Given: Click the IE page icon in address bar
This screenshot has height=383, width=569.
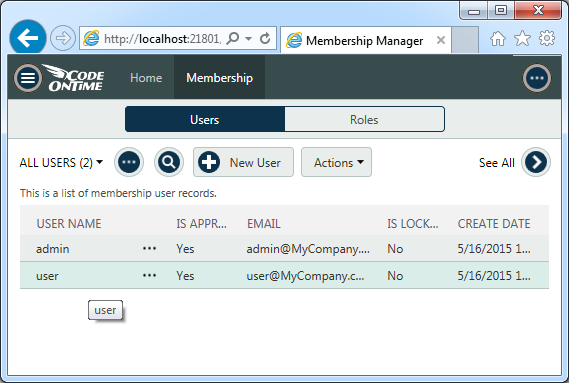Looking at the screenshot, I should pyautogui.click(x=91, y=38).
